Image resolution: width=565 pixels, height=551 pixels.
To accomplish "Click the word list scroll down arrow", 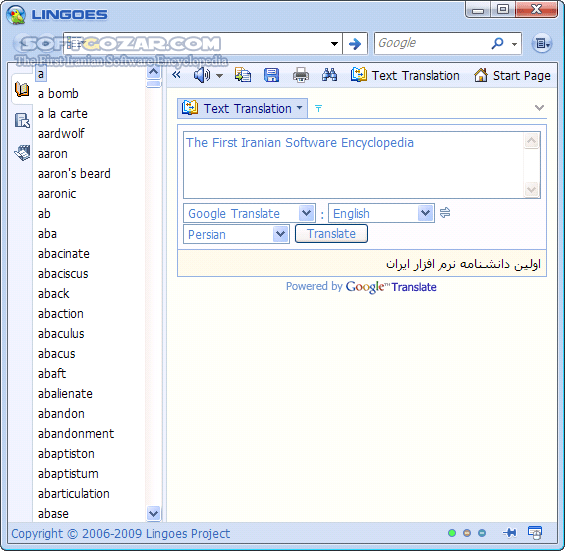I will (154, 513).
